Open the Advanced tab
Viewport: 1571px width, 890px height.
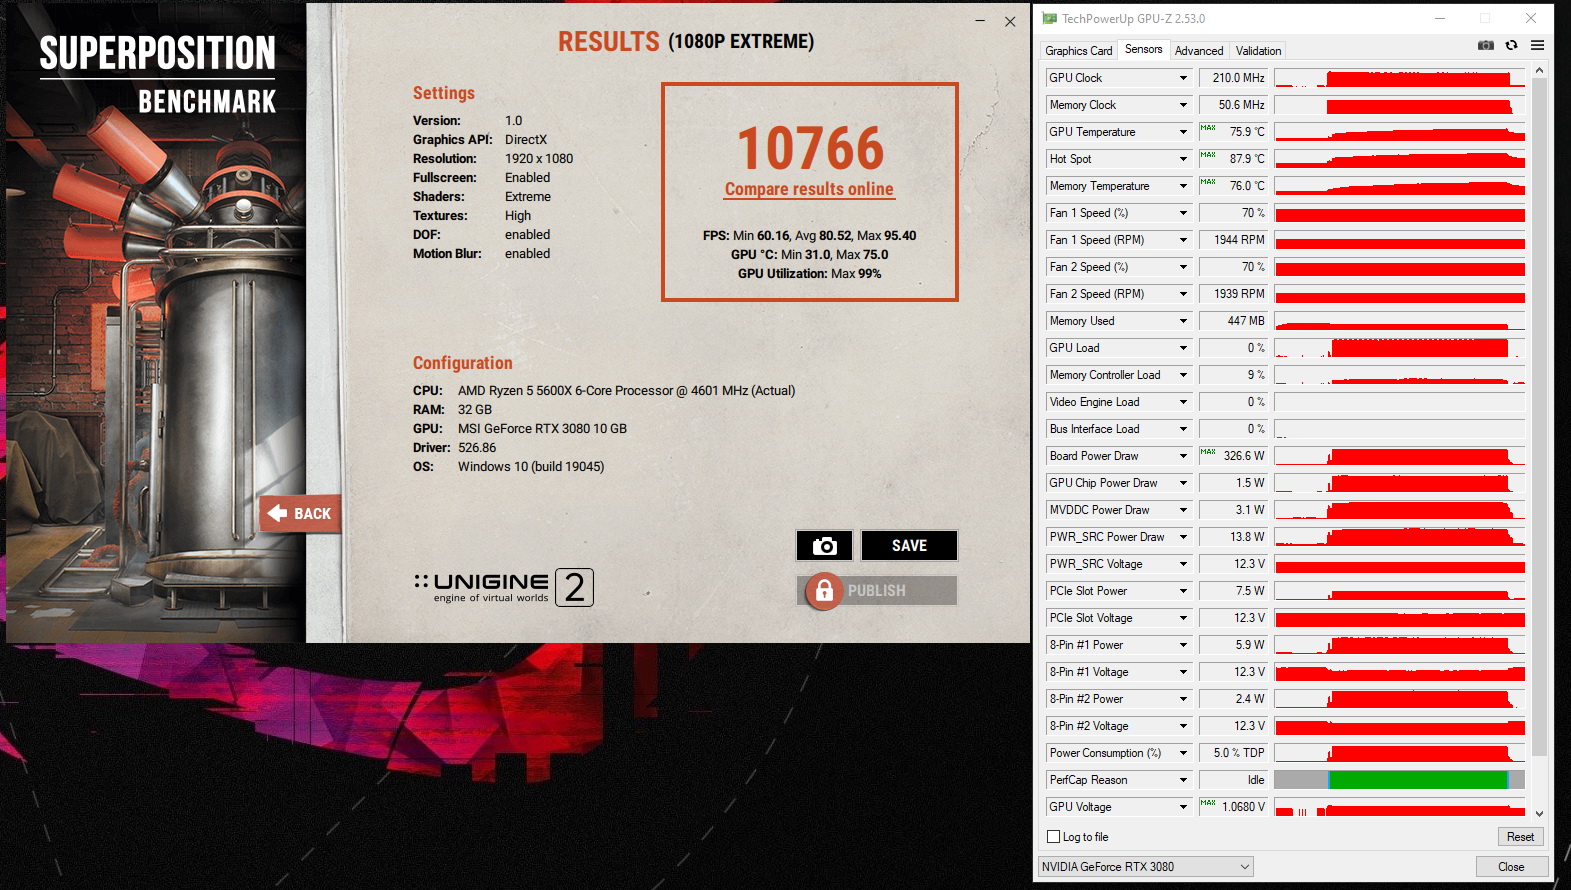click(x=1199, y=51)
